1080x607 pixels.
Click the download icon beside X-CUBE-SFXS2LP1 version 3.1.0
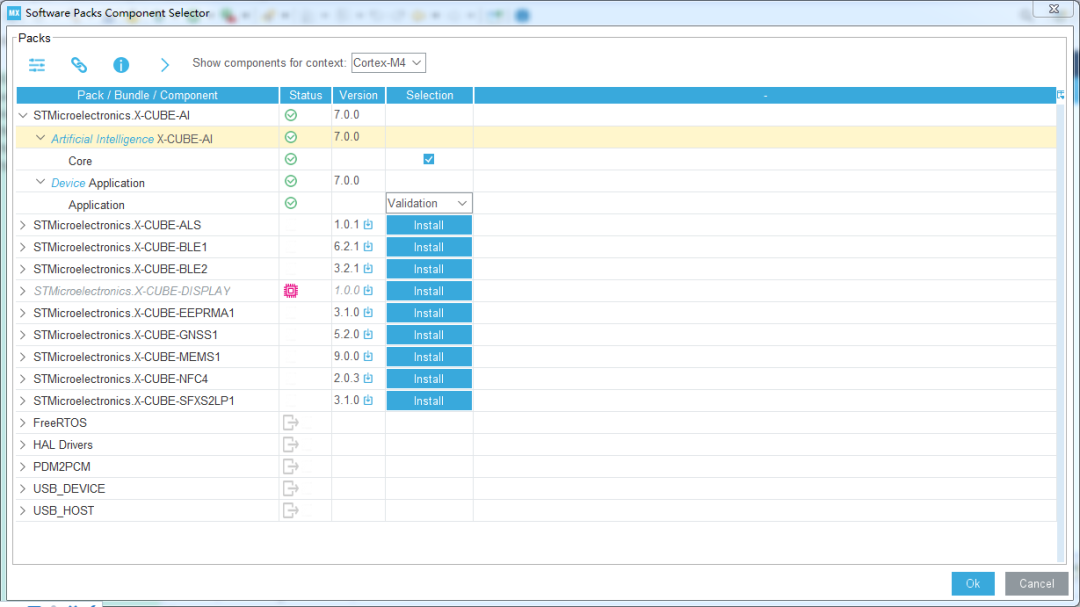coord(368,400)
